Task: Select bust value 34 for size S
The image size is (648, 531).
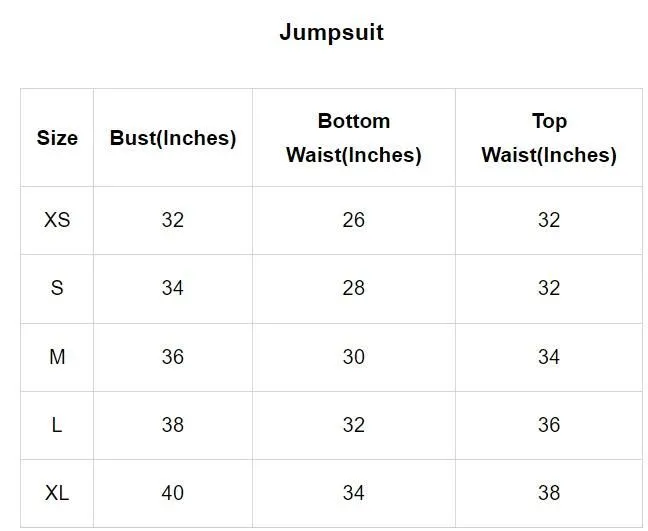Action: [x=173, y=288]
